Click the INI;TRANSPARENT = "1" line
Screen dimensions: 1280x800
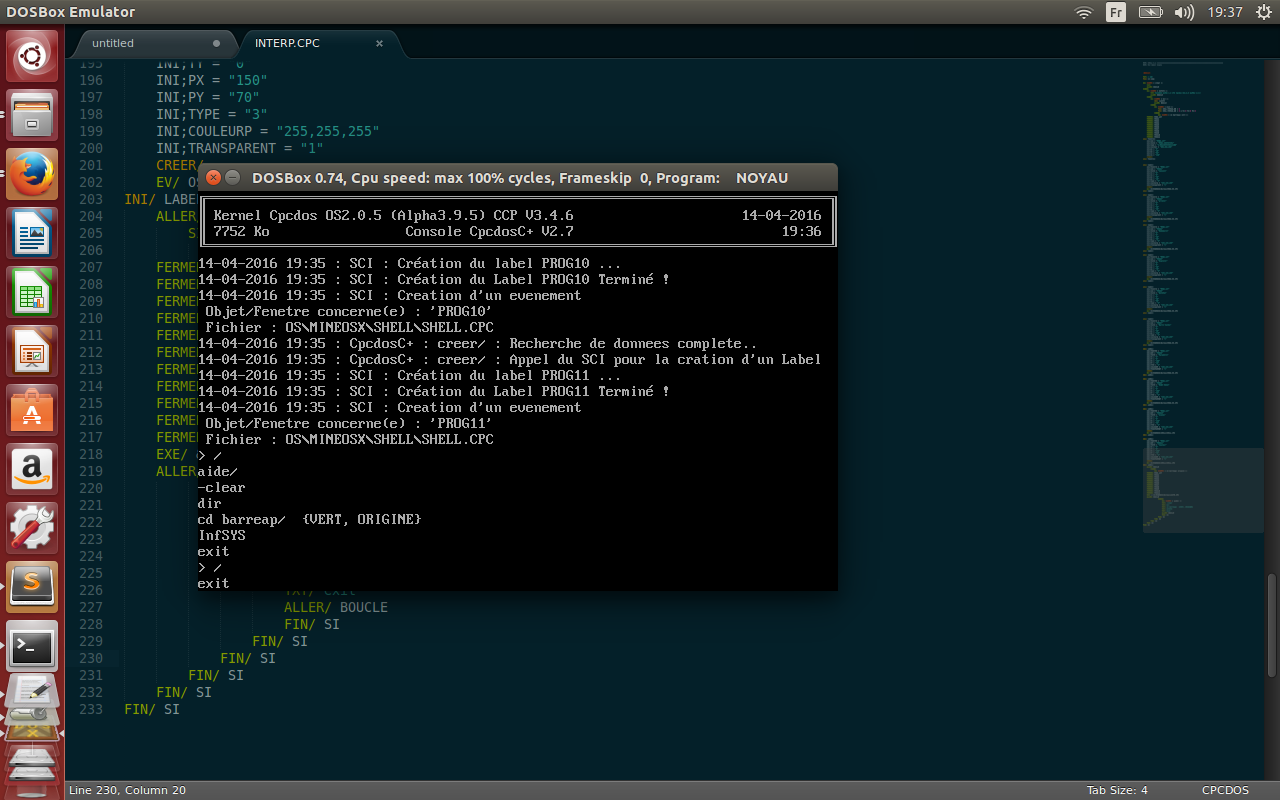[240, 148]
